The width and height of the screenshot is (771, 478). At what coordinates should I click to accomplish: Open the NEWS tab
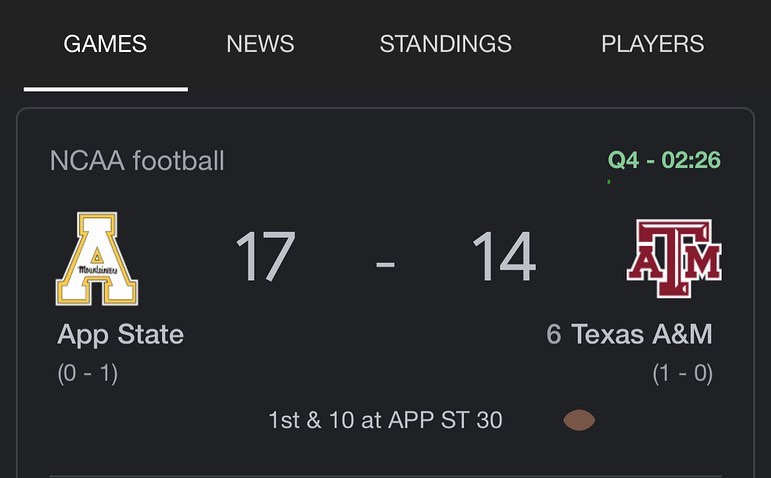pos(260,44)
